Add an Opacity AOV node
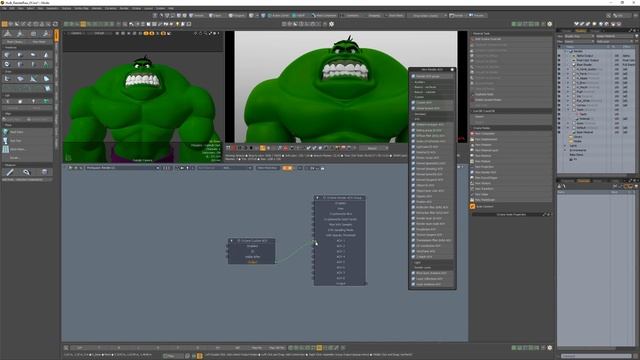Viewport: 640px width, 360px height. [432, 196]
